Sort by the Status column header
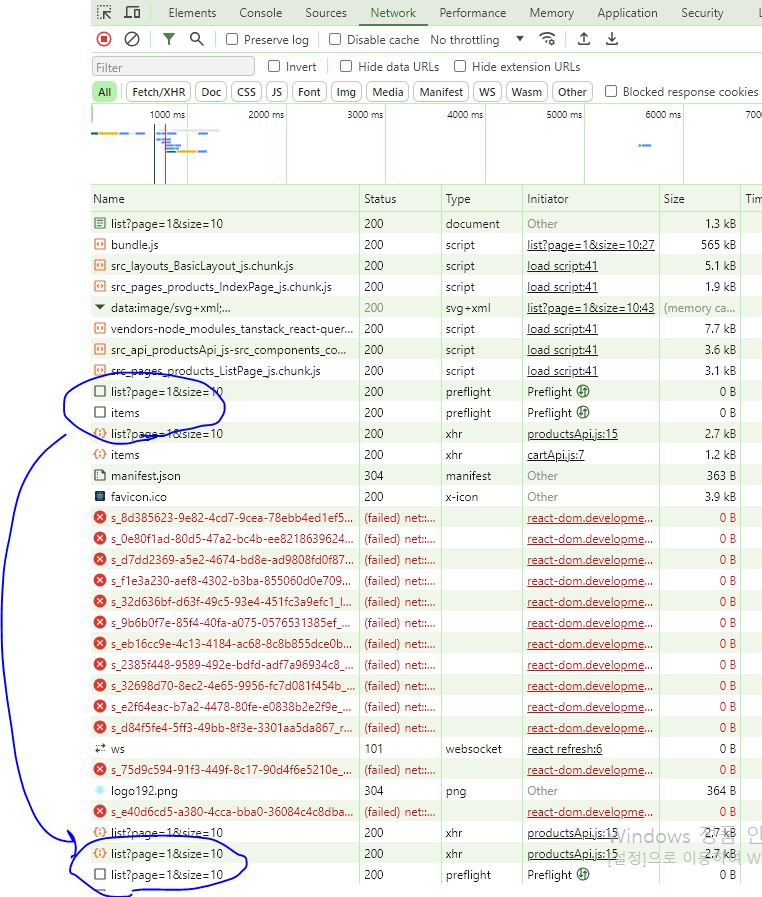 pyautogui.click(x=400, y=199)
